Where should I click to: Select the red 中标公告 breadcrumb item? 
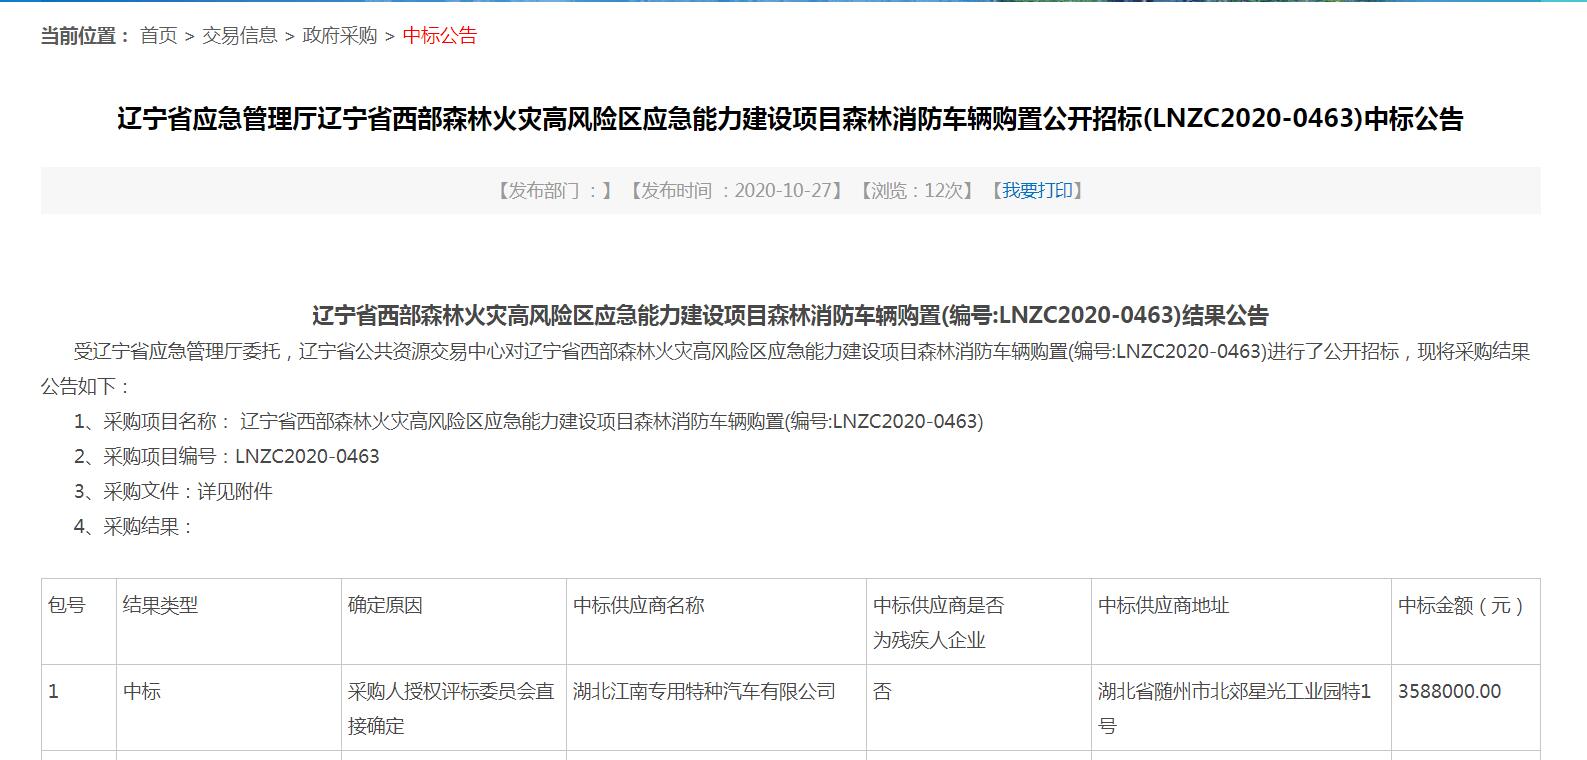click(x=439, y=36)
